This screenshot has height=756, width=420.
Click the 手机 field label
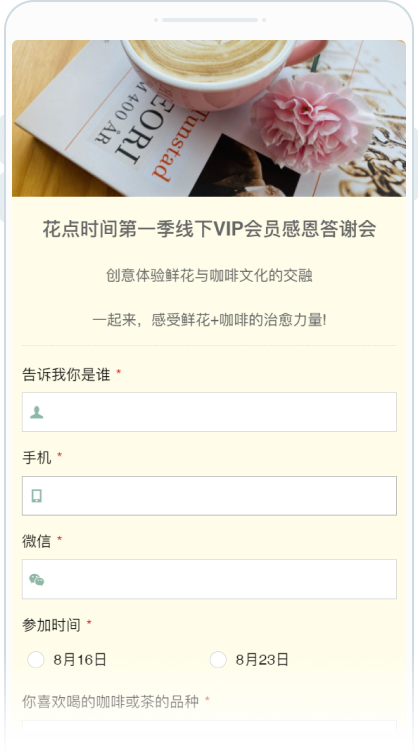click(x=37, y=458)
